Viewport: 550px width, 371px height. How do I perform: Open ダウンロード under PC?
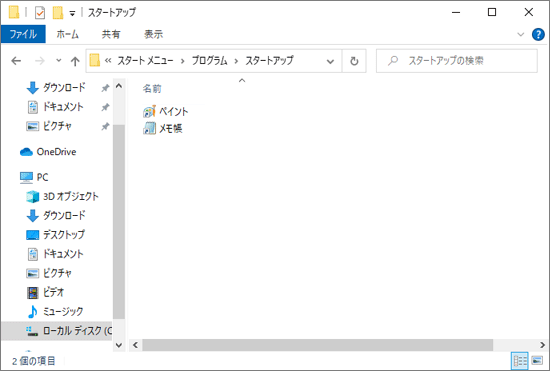[64, 215]
